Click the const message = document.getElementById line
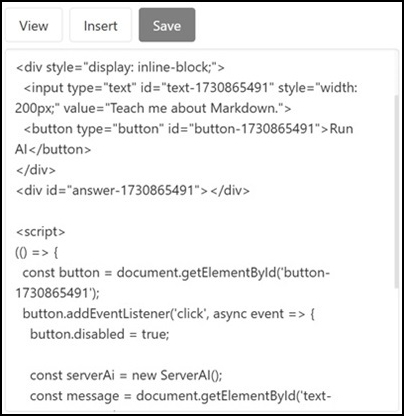 [x=180, y=396]
